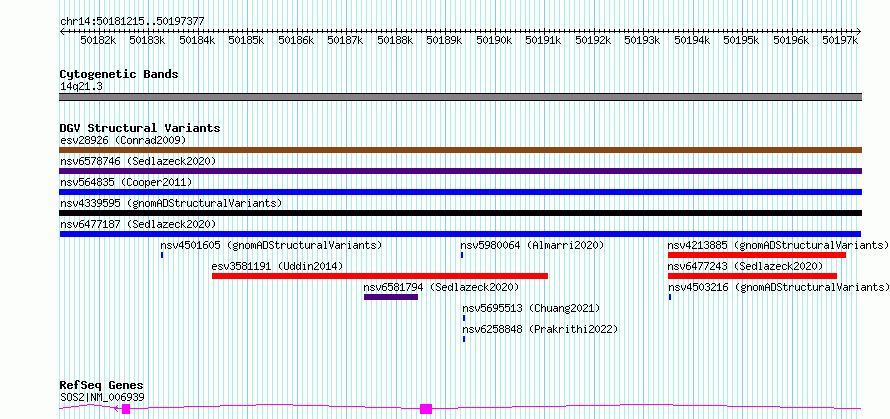Click the red nsv4213885 variant bar
Viewport: 890px width, 419px height.
pyautogui.click(x=757, y=255)
